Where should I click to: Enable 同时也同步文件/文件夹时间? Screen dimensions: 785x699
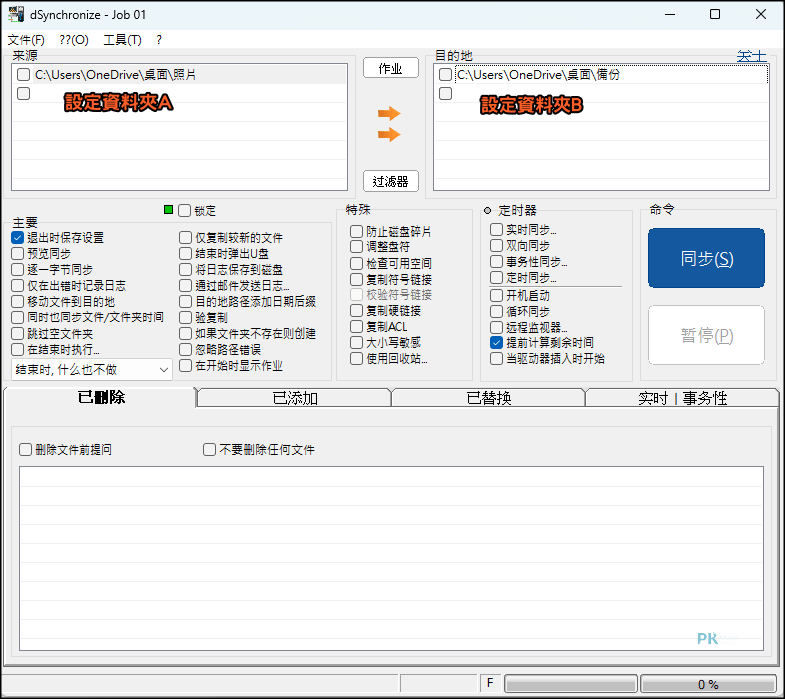click(18, 317)
